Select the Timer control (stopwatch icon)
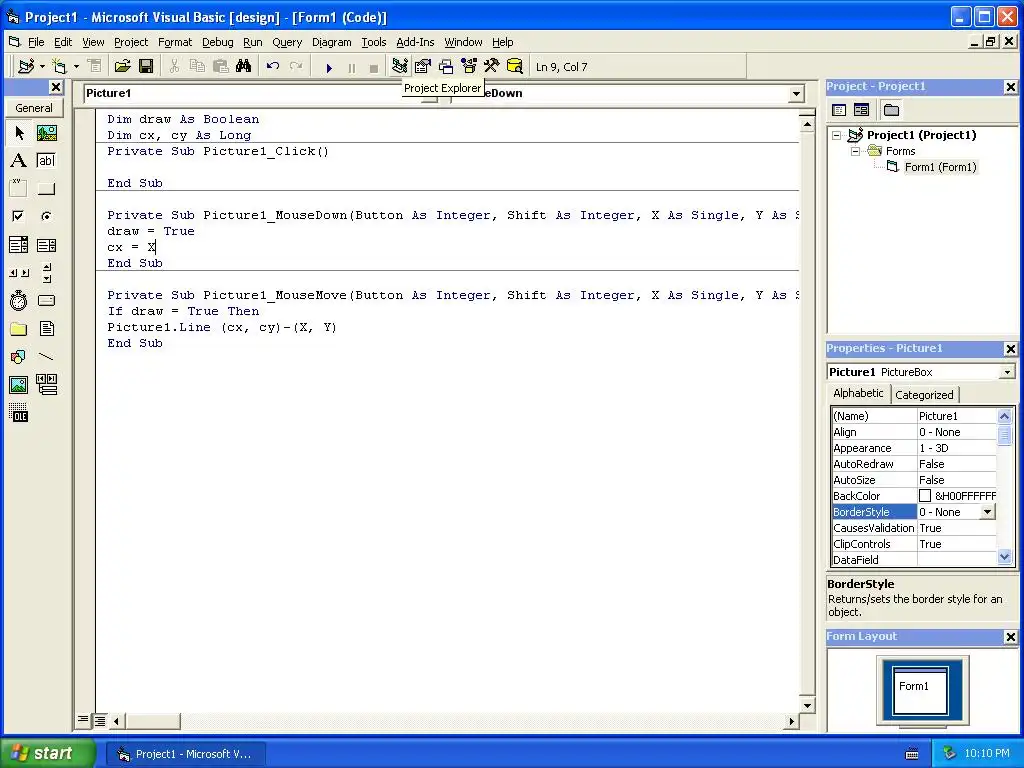This screenshot has height=768, width=1024. coord(19,300)
